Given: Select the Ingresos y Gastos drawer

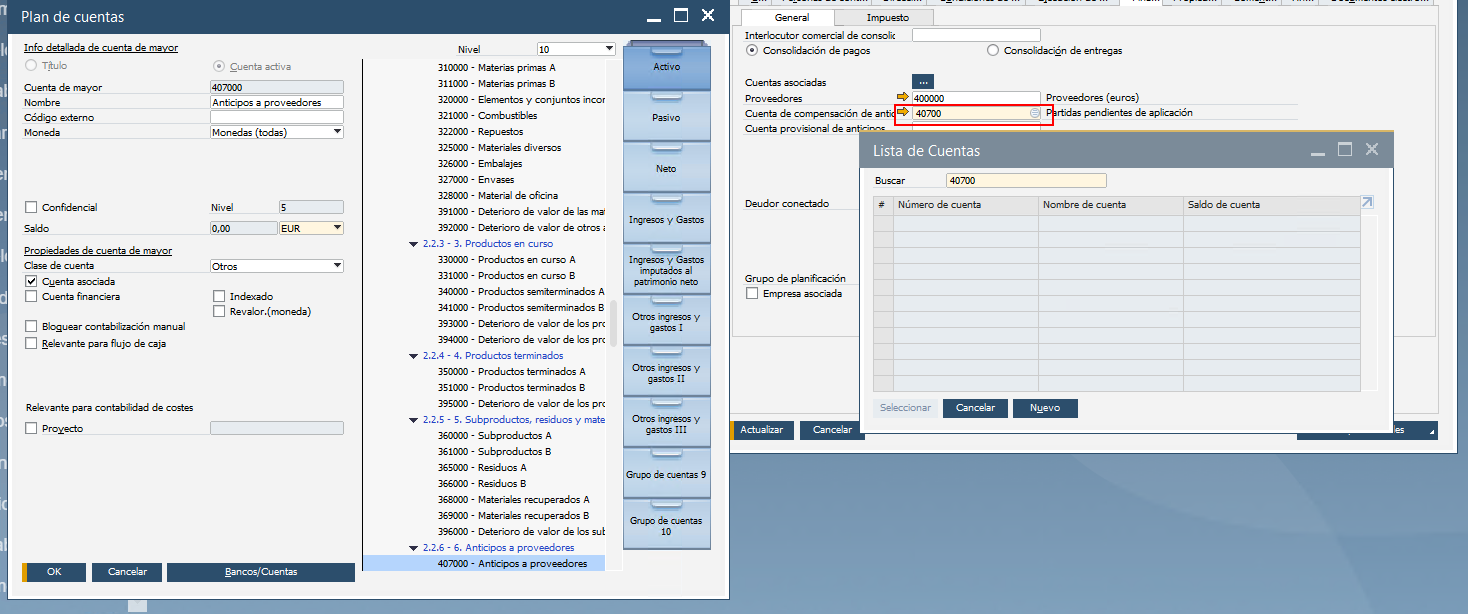Looking at the screenshot, I should (666, 219).
